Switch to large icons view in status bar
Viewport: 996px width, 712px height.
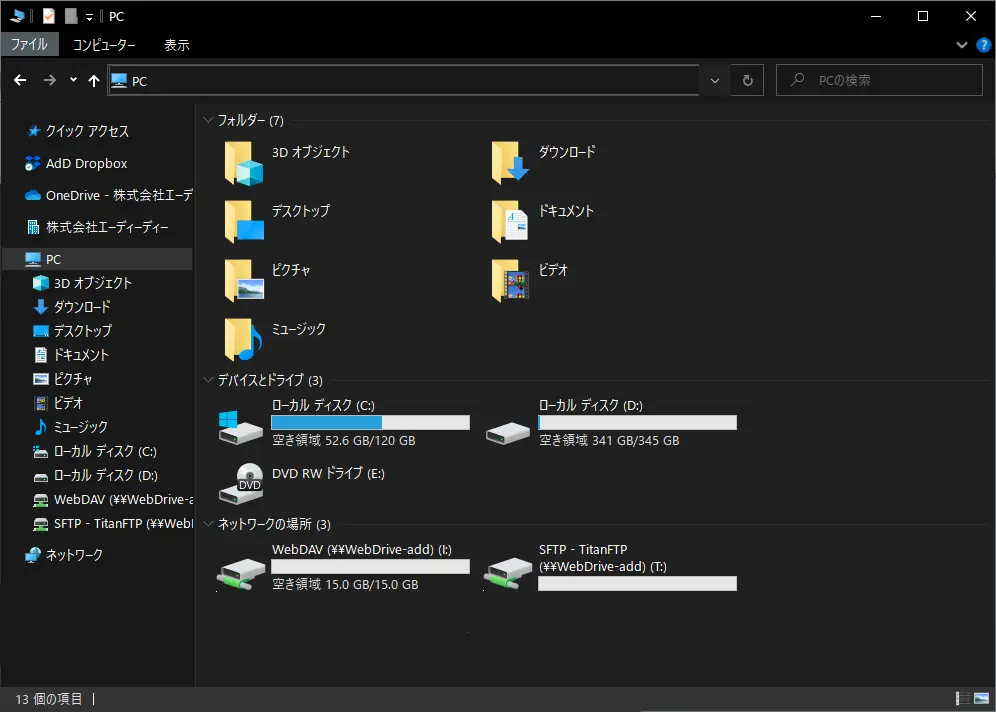[x=982, y=699]
